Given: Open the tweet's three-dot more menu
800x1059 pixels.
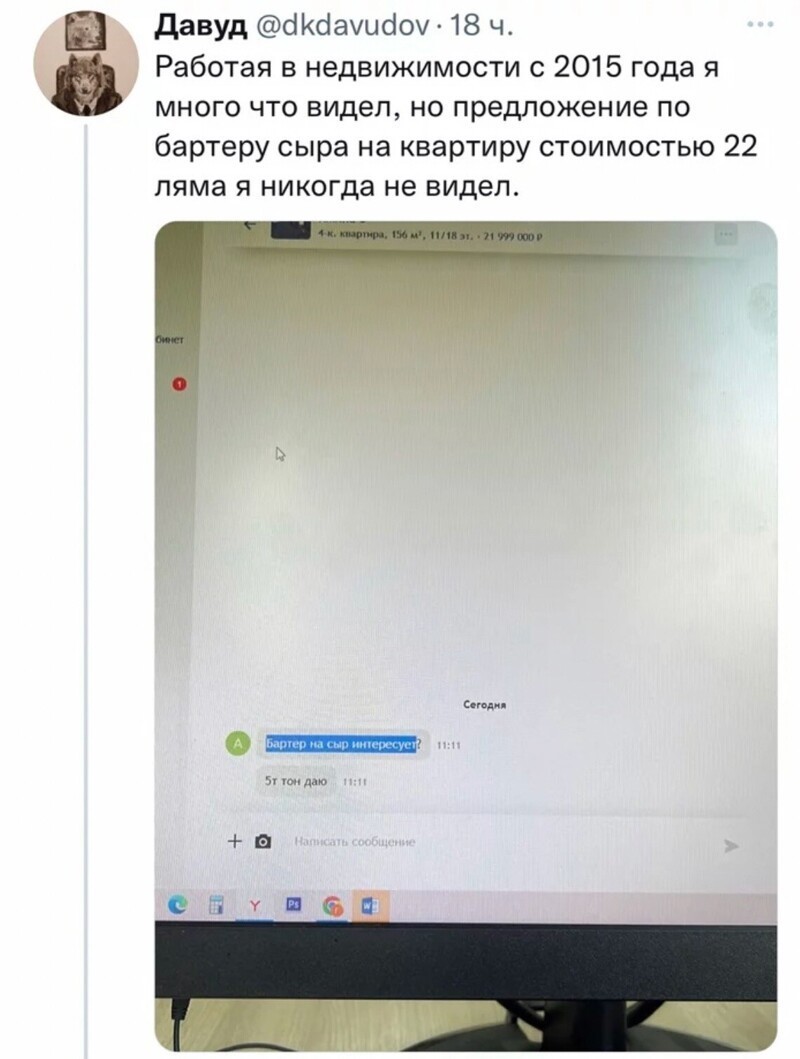Looking at the screenshot, I should tap(761, 24).
